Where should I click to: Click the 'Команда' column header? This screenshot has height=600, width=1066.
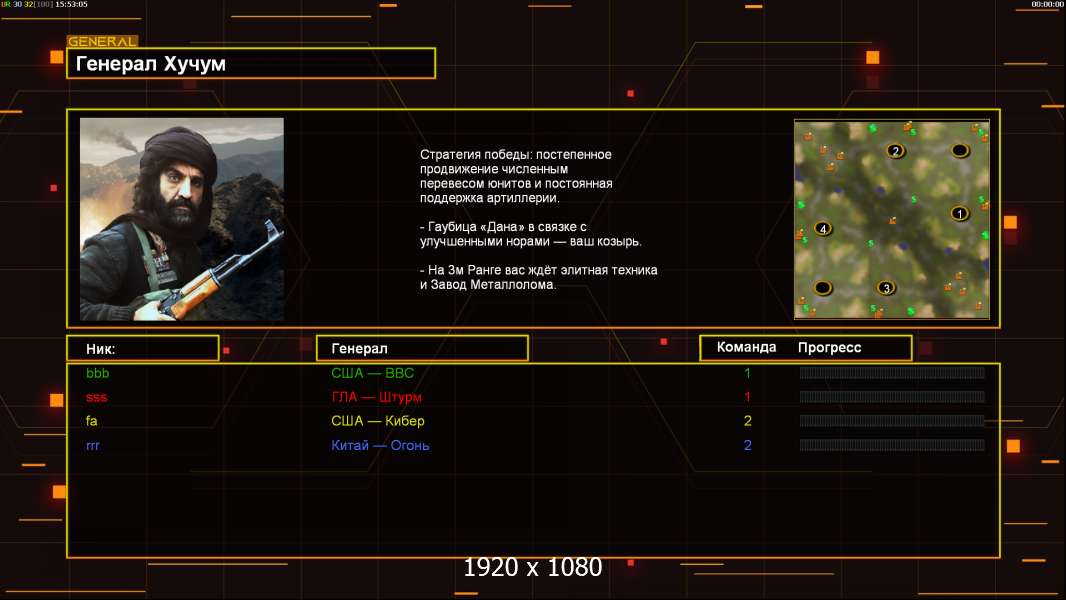(x=746, y=347)
